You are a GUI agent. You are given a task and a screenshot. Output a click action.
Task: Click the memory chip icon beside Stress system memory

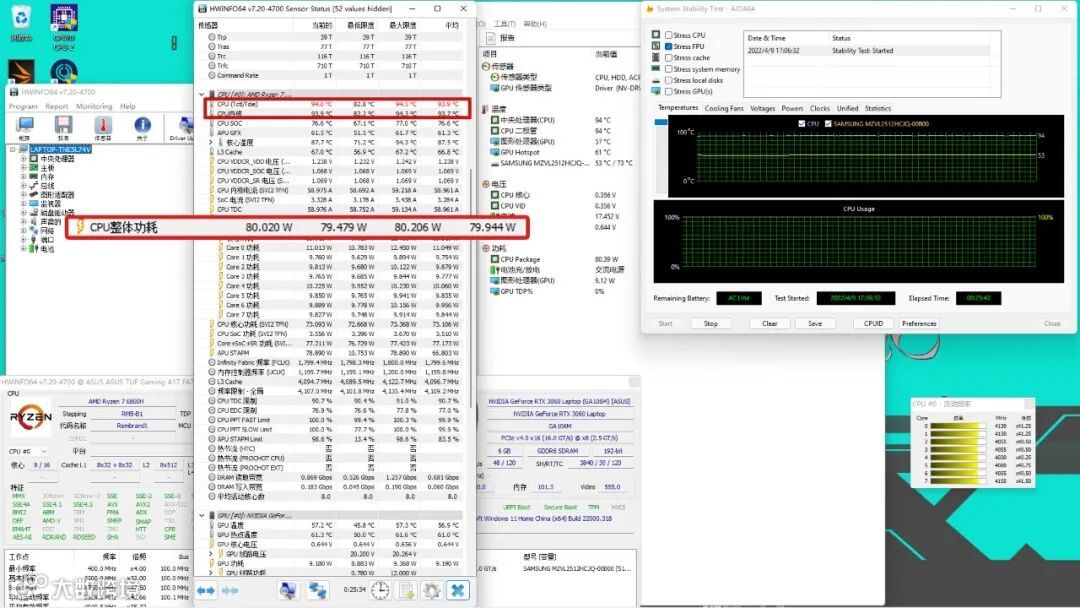(656, 69)
